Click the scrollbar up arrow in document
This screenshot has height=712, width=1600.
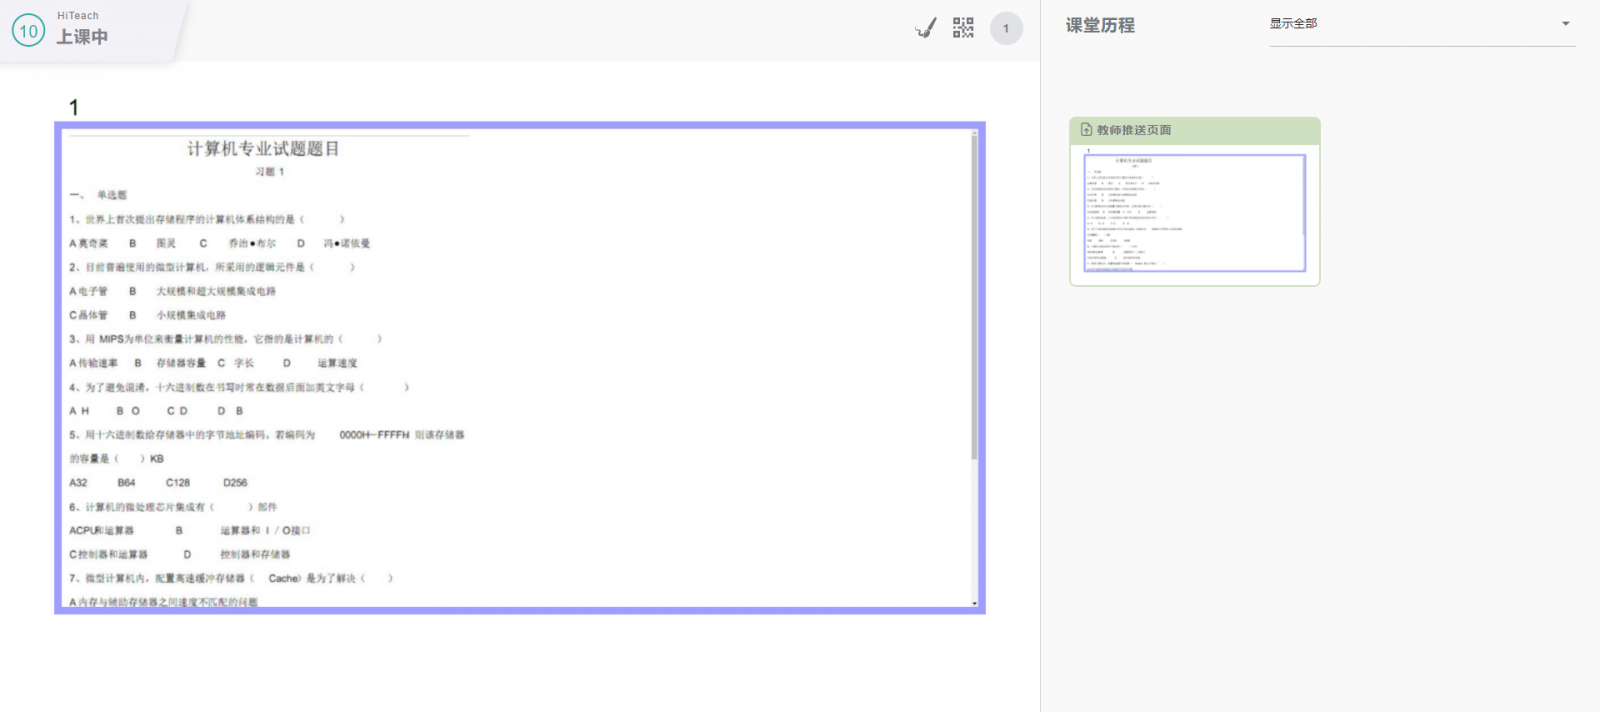[974, 133]
